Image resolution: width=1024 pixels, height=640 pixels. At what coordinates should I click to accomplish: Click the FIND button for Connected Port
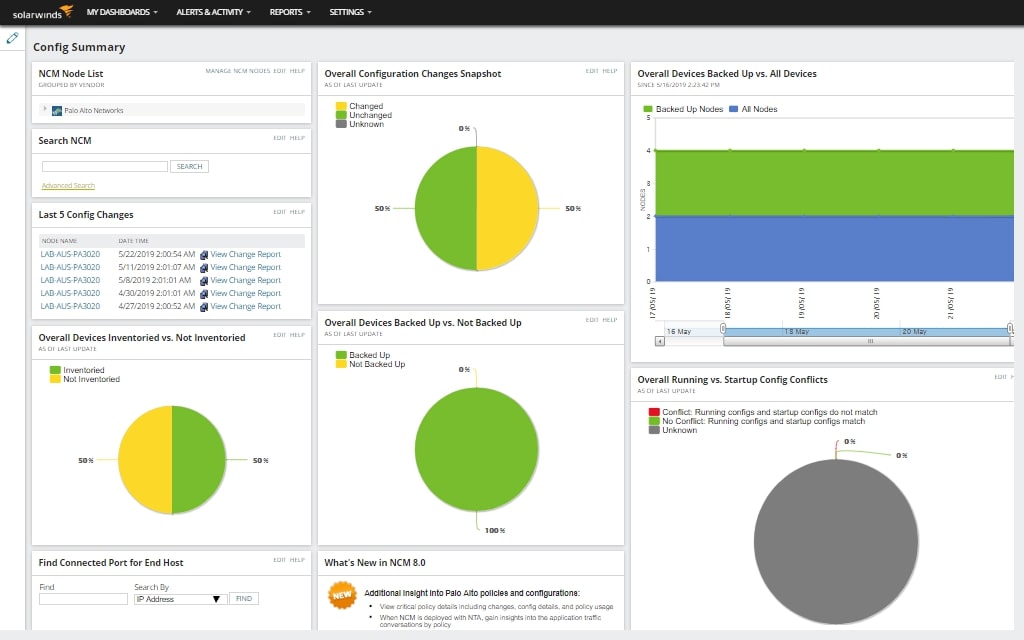pyautogui.click(x=244, y=597)
